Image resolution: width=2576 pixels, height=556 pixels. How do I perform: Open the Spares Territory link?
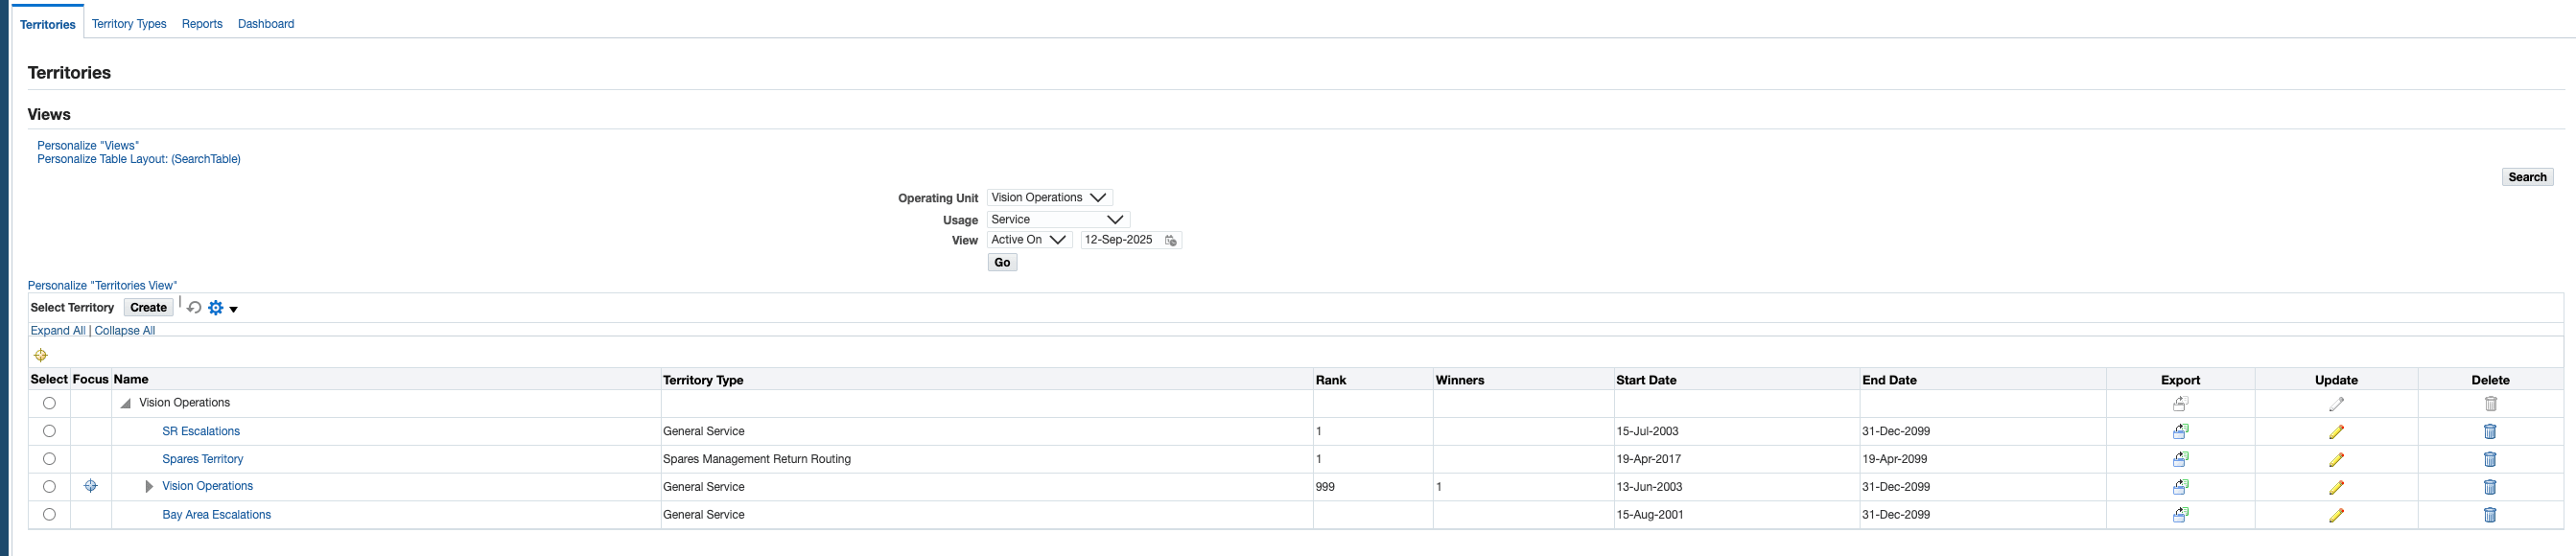(x=203, y=460)
